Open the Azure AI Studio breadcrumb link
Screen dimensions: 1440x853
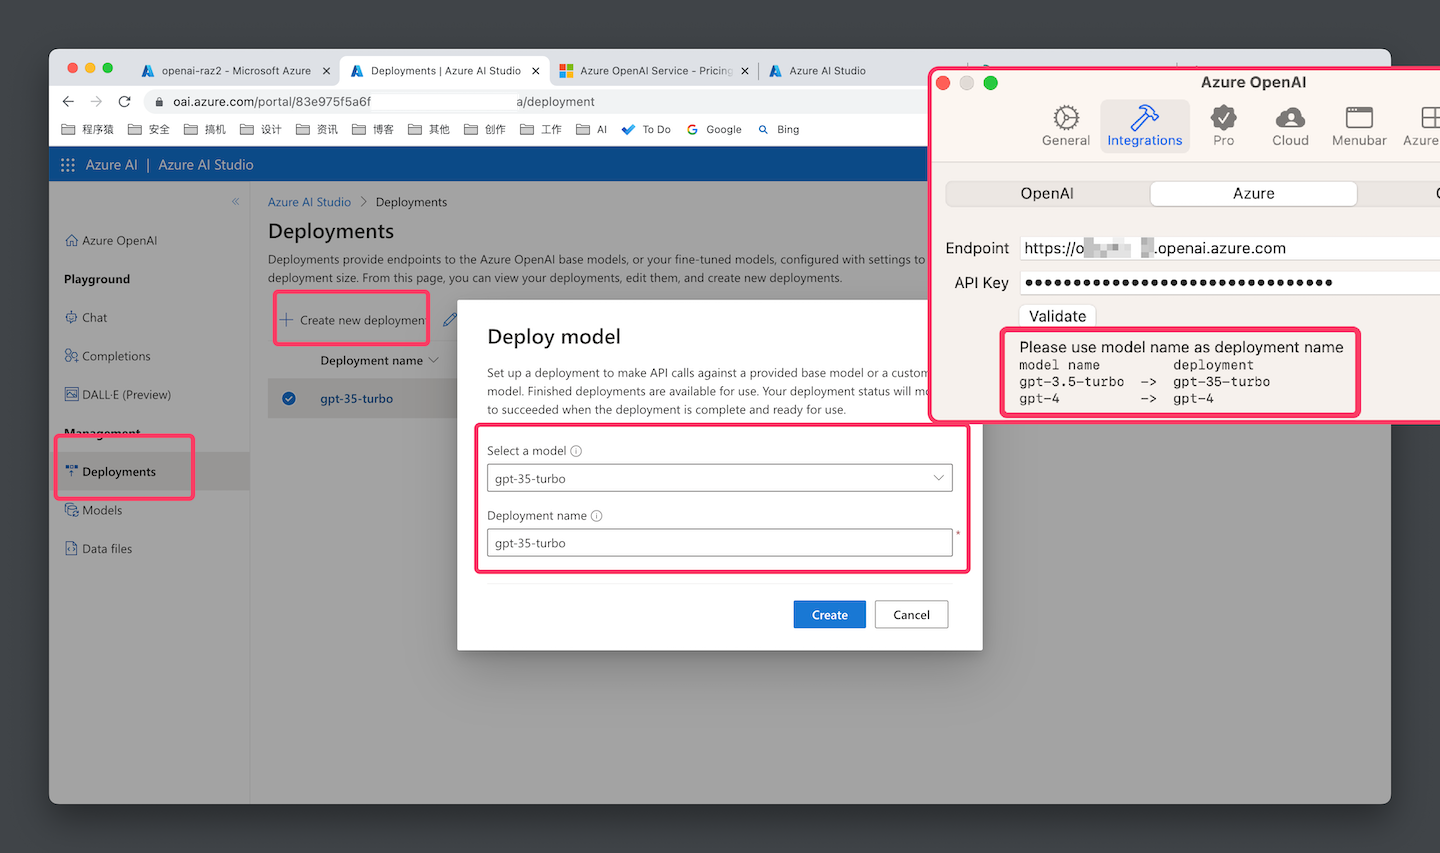click(x=309, y=202)
